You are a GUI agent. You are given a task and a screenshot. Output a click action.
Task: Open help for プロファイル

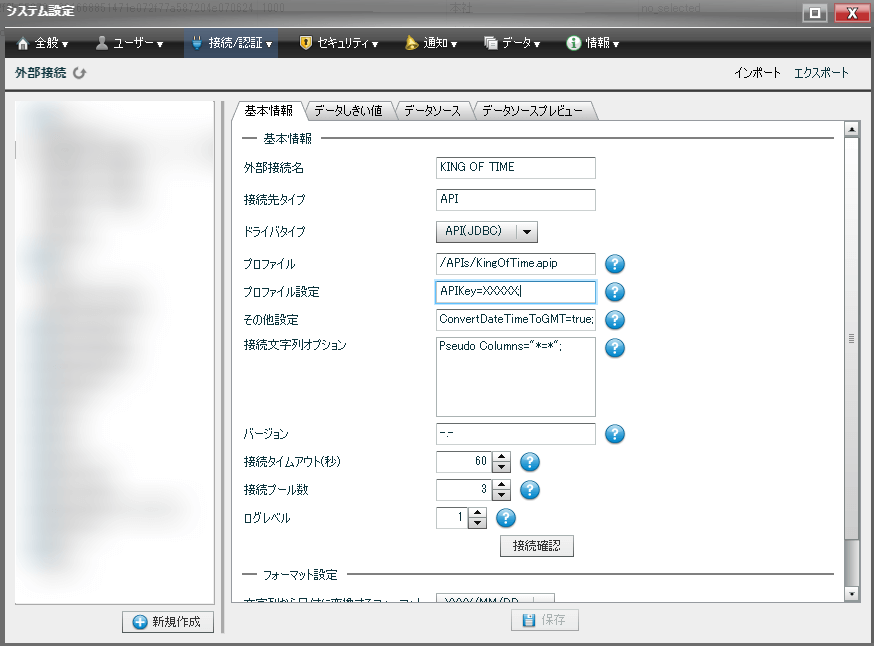615,264
